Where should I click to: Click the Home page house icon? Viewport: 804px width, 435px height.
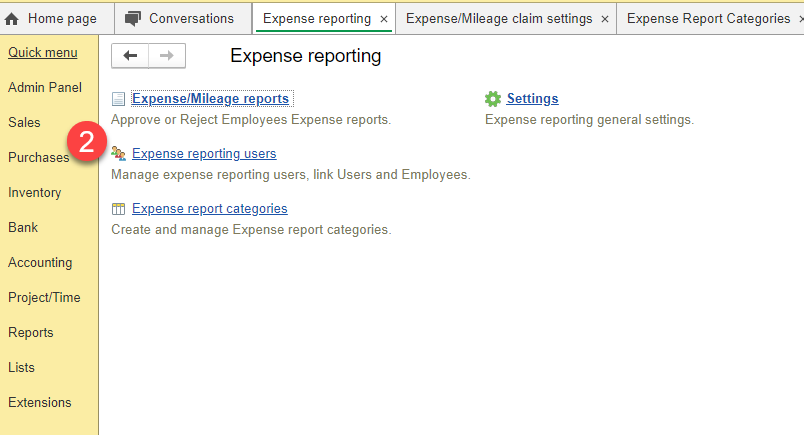11,19
